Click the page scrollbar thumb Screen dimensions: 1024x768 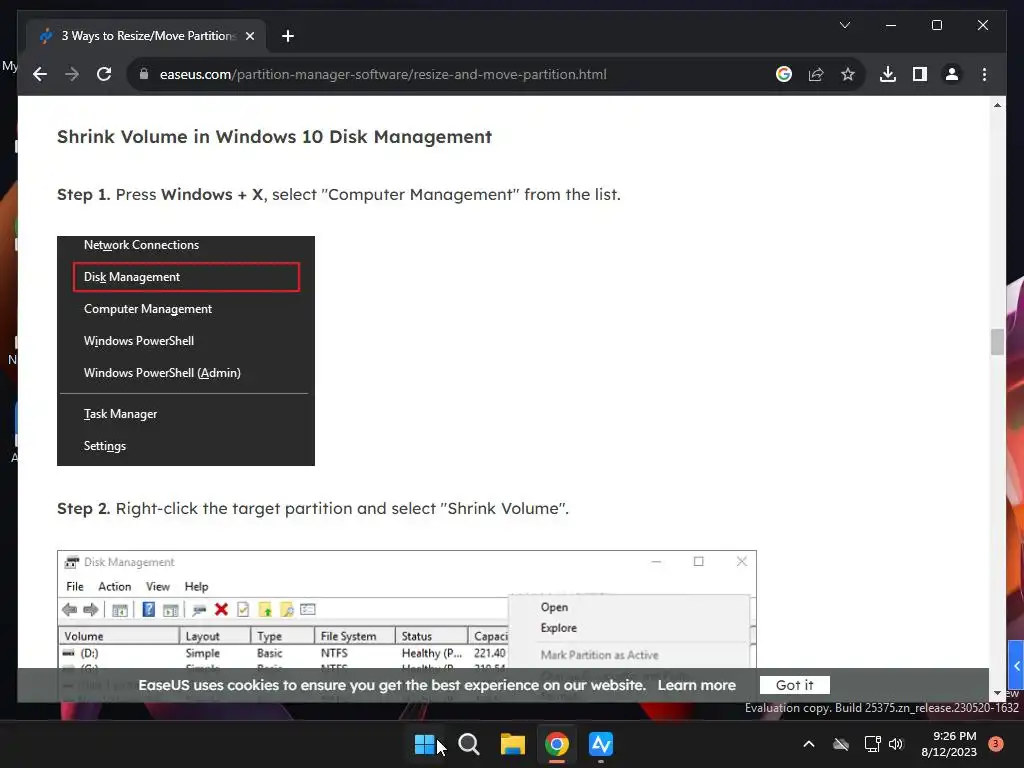click(x=997, y=342)
